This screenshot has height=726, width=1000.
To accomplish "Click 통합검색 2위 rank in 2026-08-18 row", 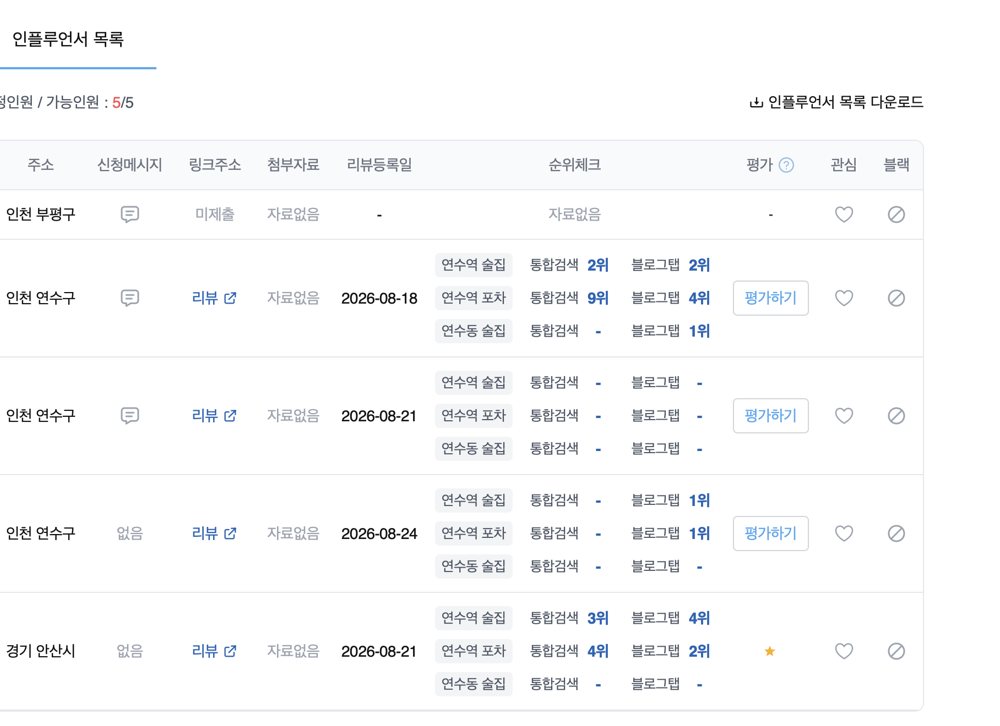I will click(570, 265).
